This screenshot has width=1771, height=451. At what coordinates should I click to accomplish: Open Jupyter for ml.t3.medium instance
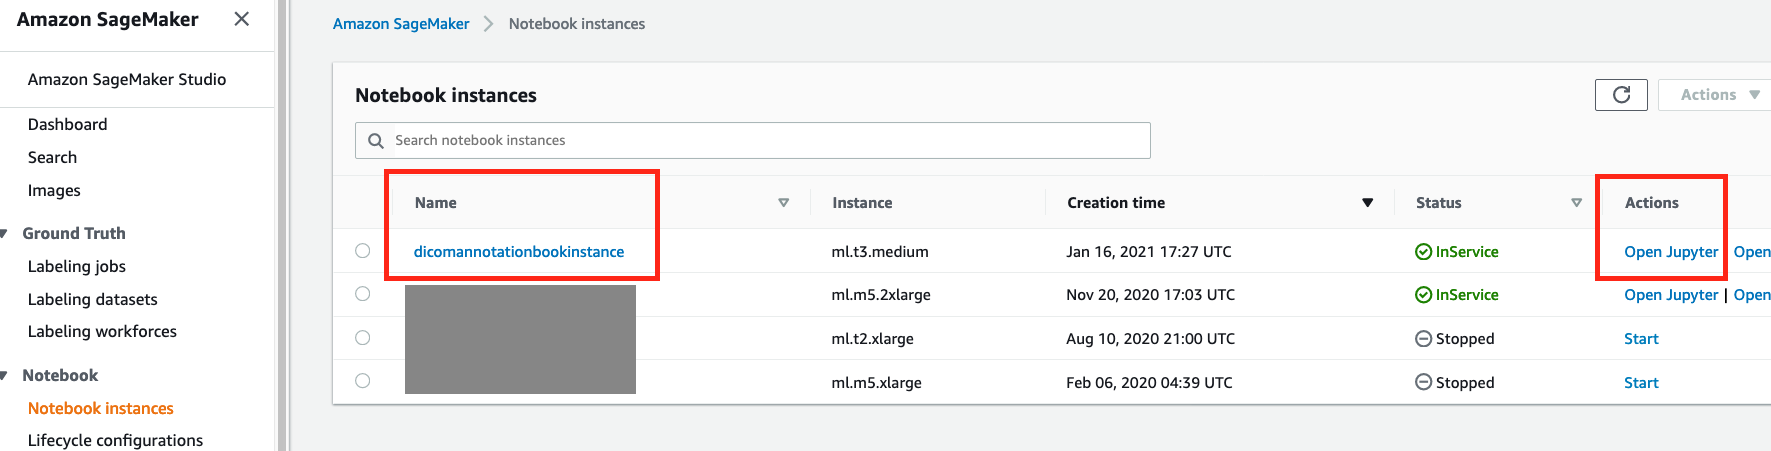coord(1671,252)
